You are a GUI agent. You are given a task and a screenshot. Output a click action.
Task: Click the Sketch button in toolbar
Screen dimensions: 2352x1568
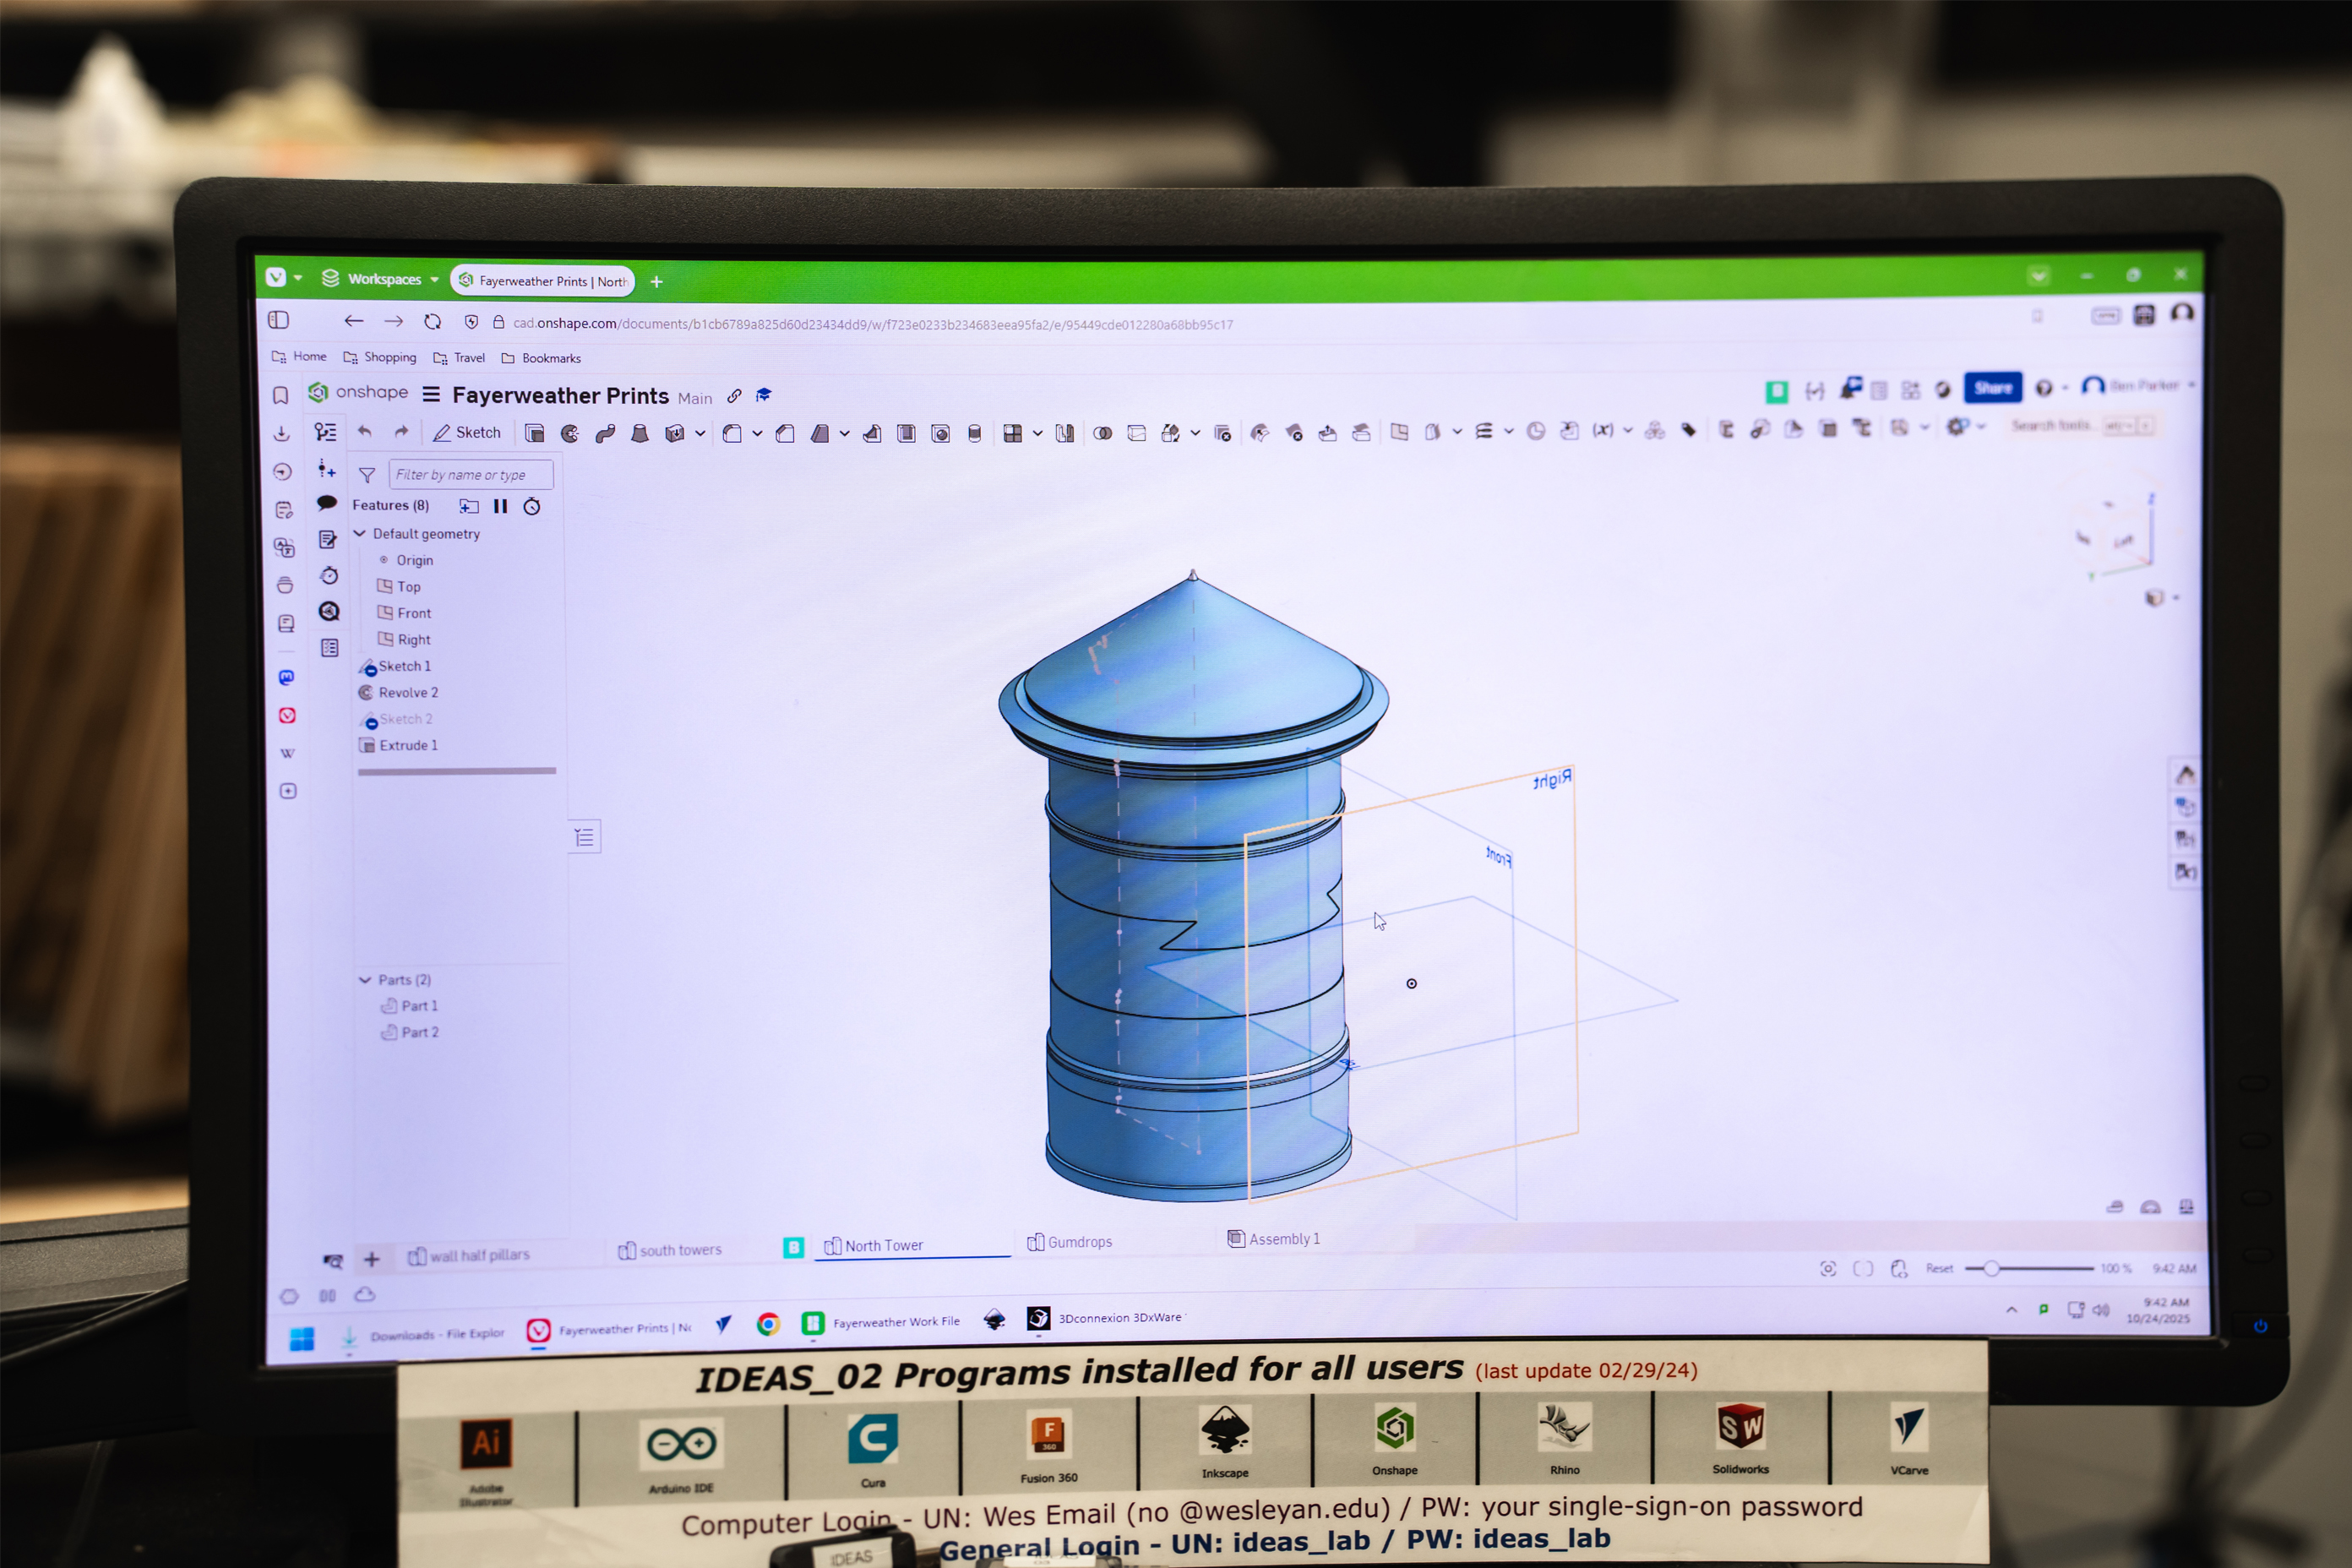click(x=467, y=433)
